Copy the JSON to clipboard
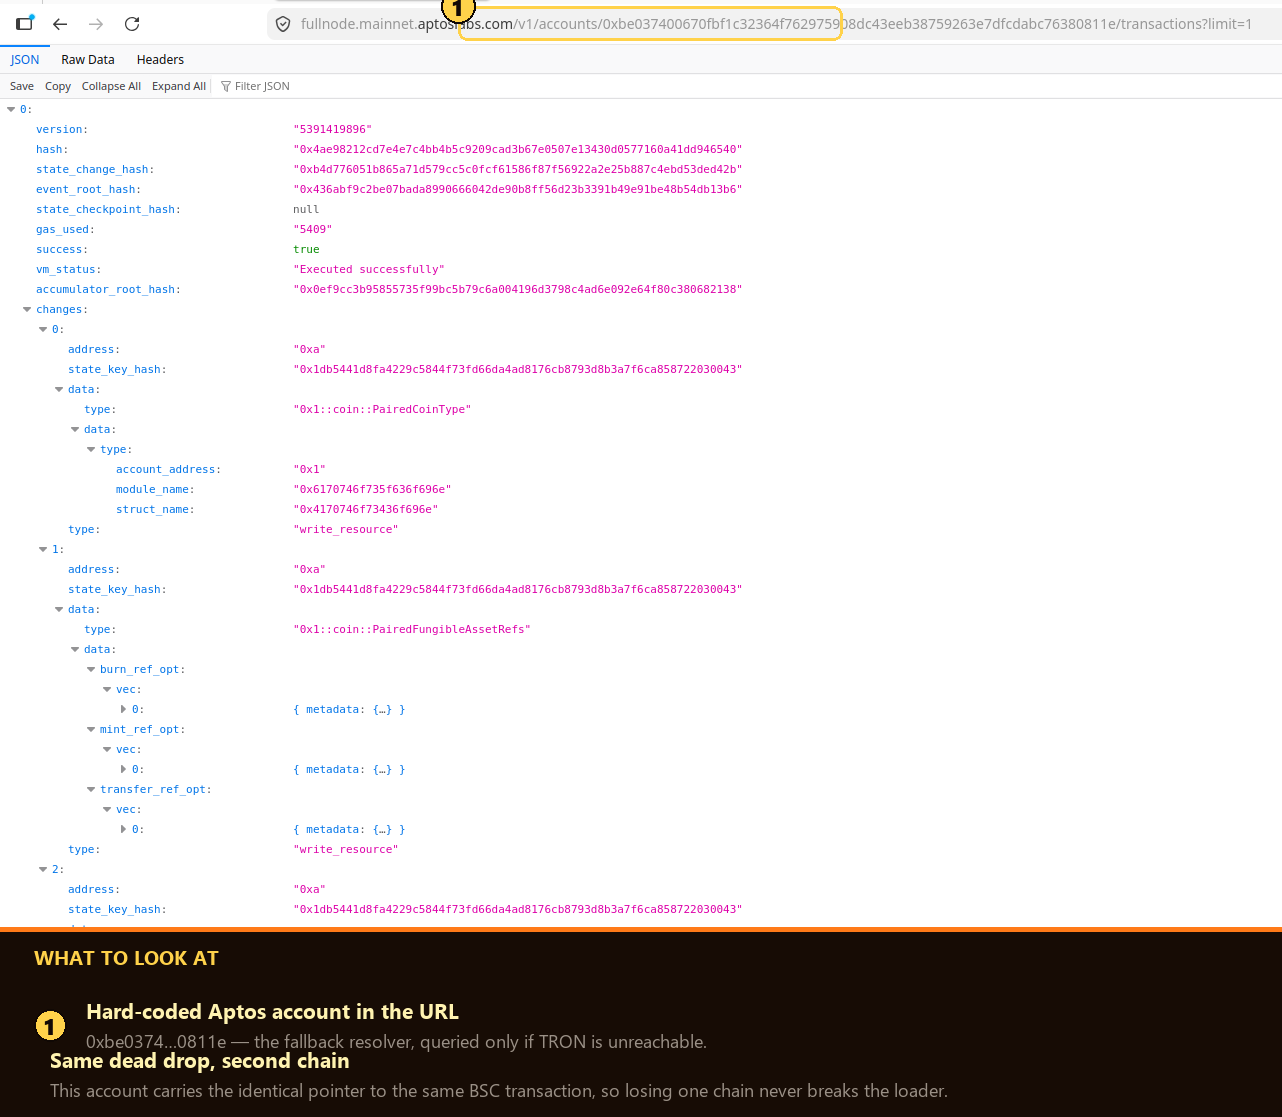 tap(58, 86)
